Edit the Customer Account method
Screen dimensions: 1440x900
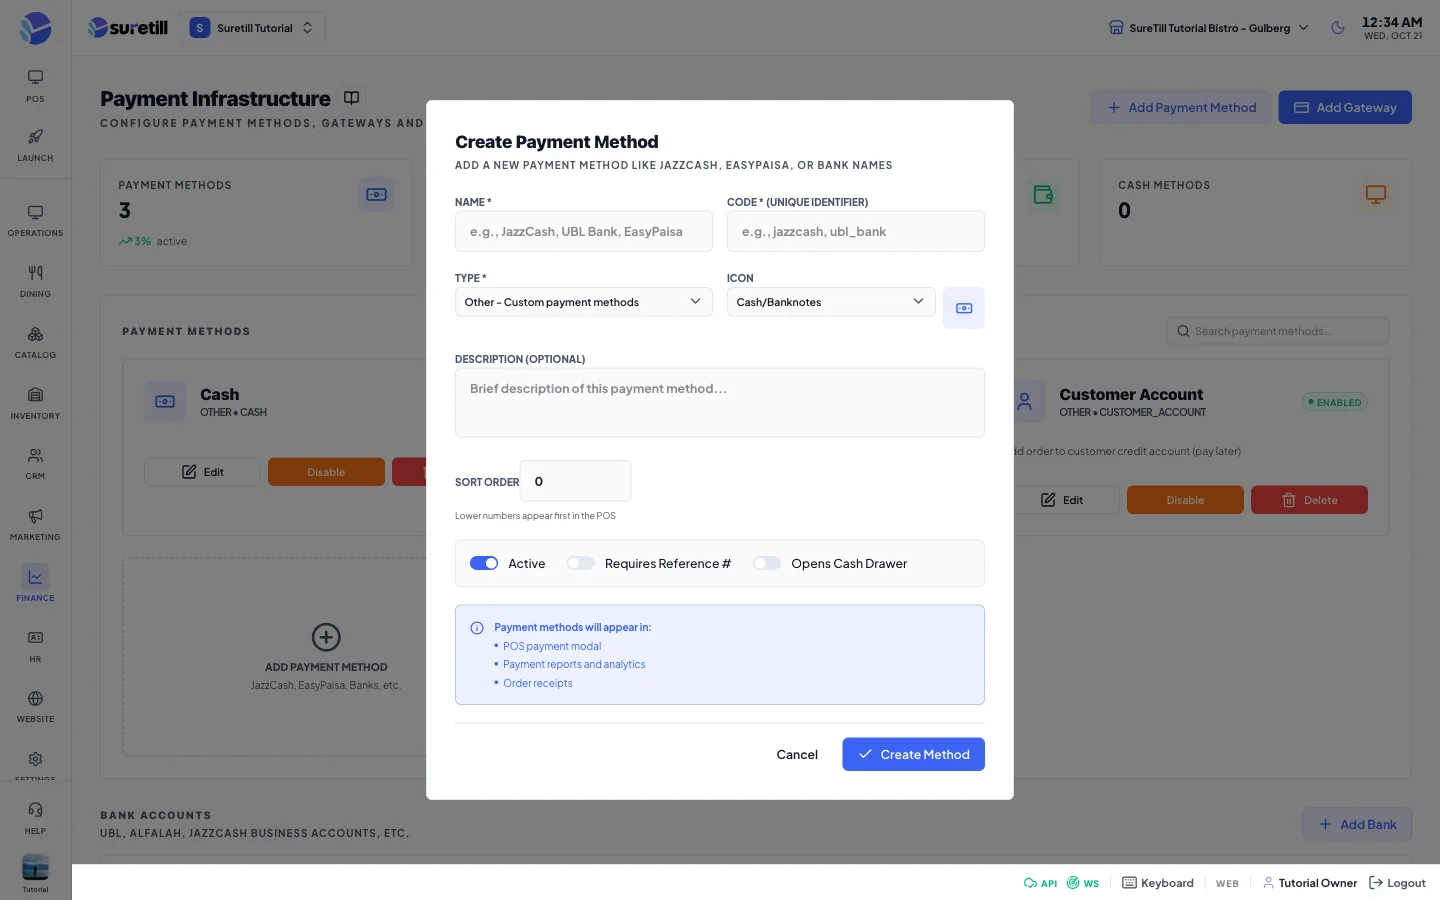tap(1061, 500)
